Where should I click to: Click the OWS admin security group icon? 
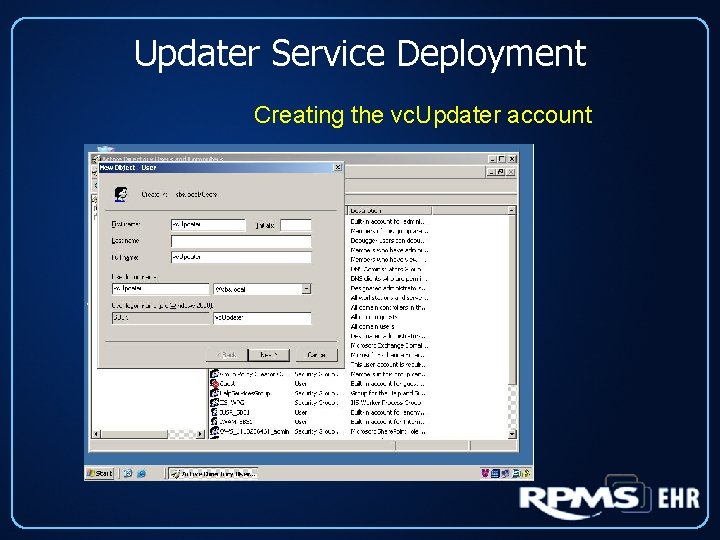point(214,431)
